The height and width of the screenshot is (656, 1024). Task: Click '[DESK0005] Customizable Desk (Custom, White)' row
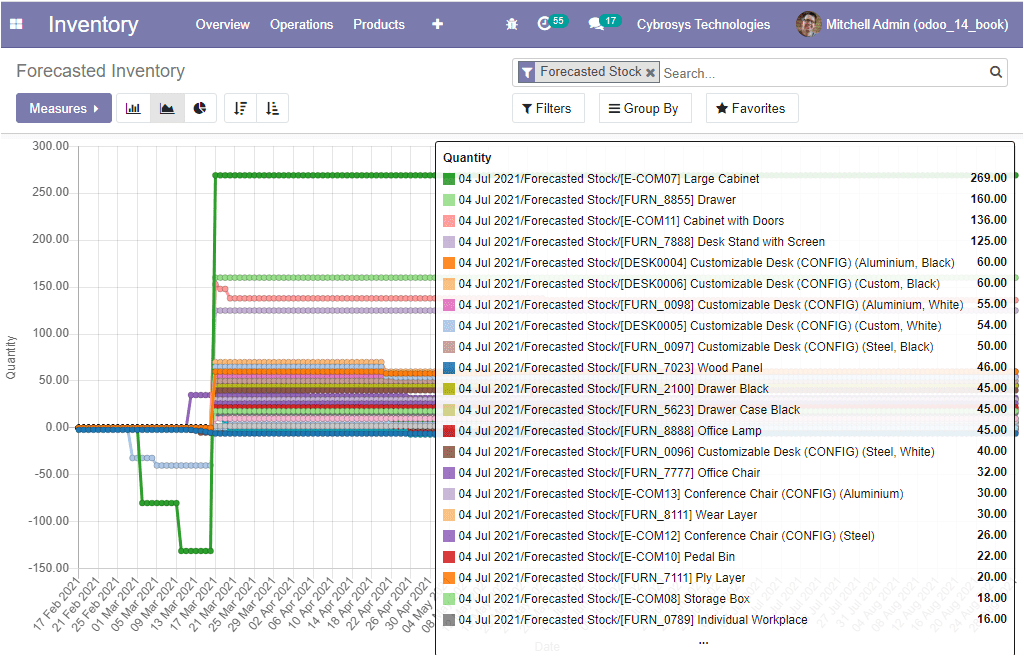[x=725, y=325]
